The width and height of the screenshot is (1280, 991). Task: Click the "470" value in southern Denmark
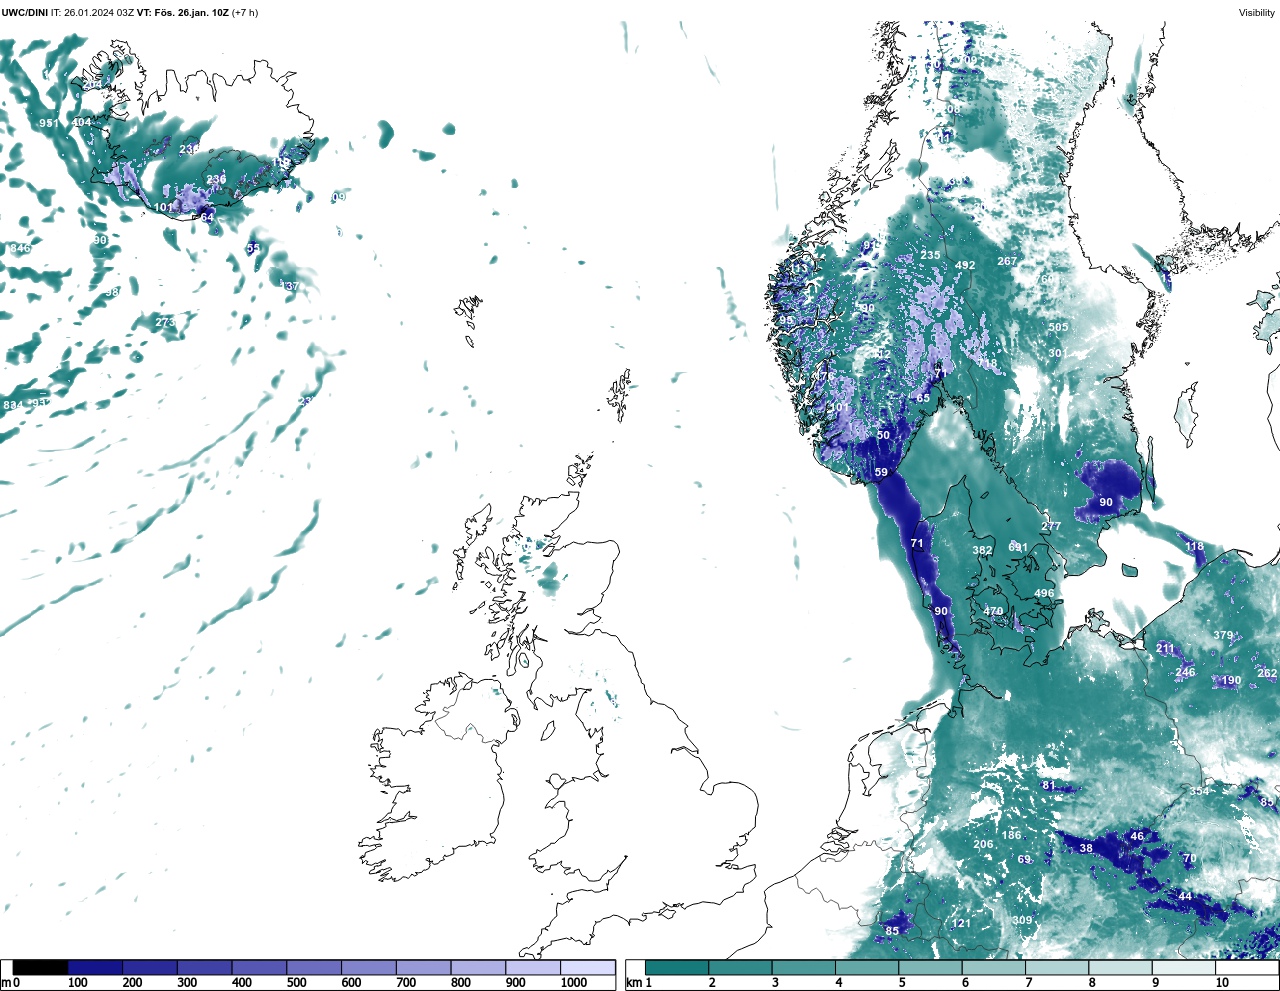coord(993,611)
